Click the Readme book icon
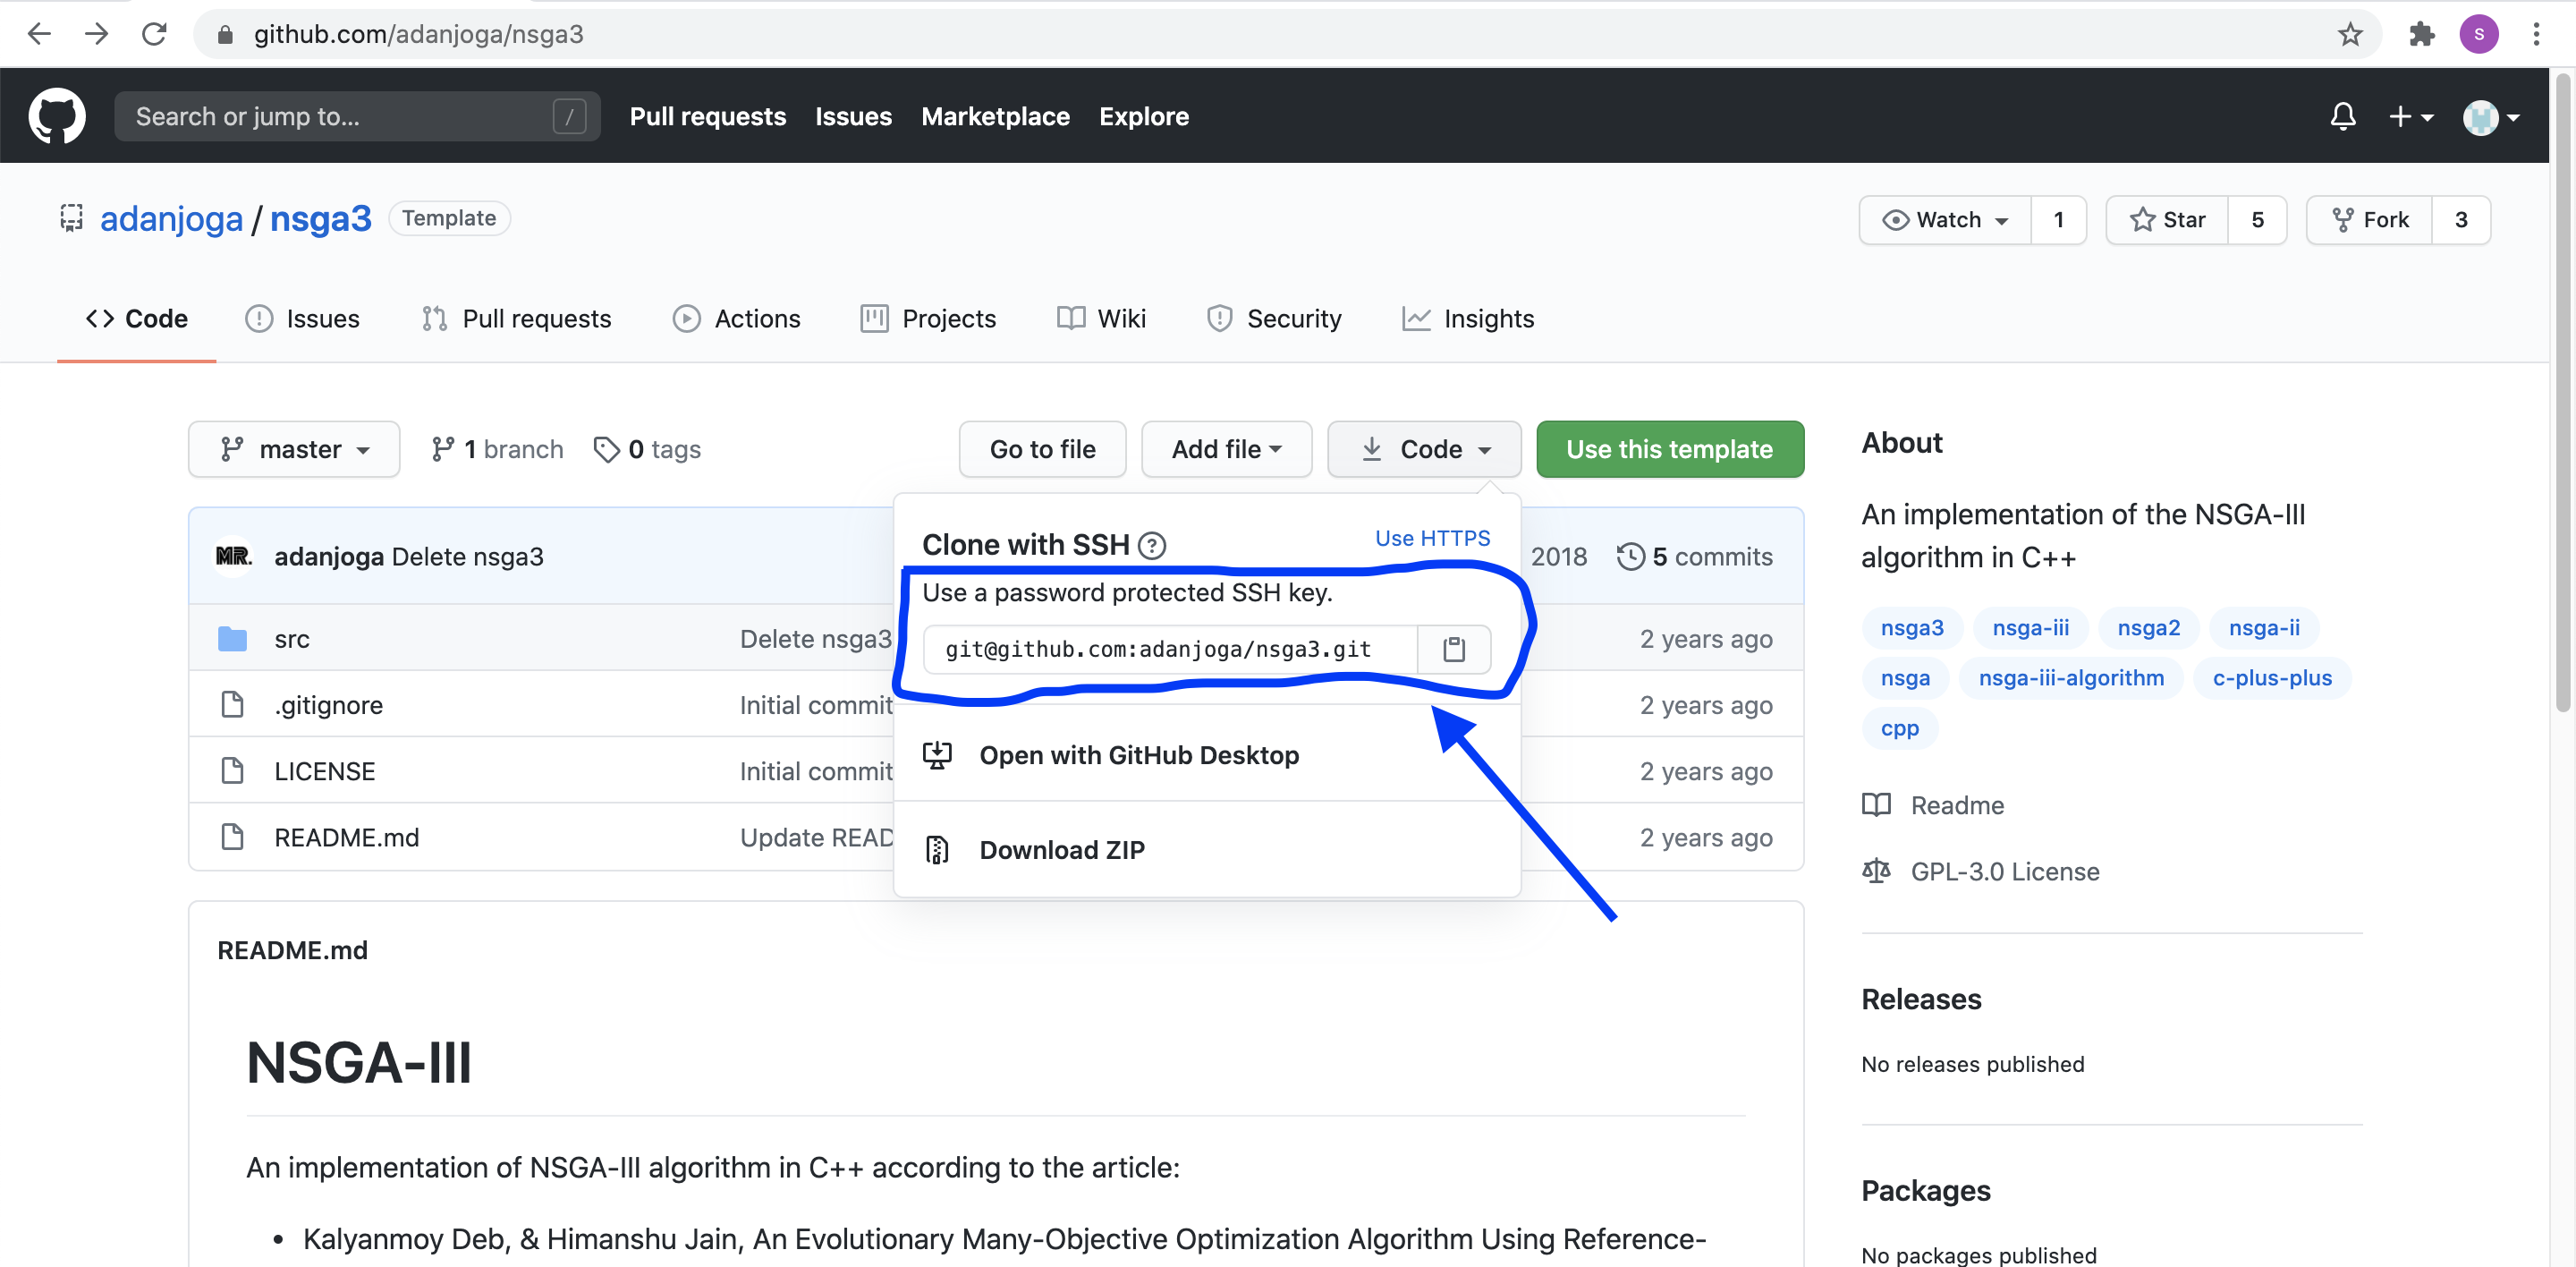The height and width of the screenshot is (1267, 2576). (1876, 805)
